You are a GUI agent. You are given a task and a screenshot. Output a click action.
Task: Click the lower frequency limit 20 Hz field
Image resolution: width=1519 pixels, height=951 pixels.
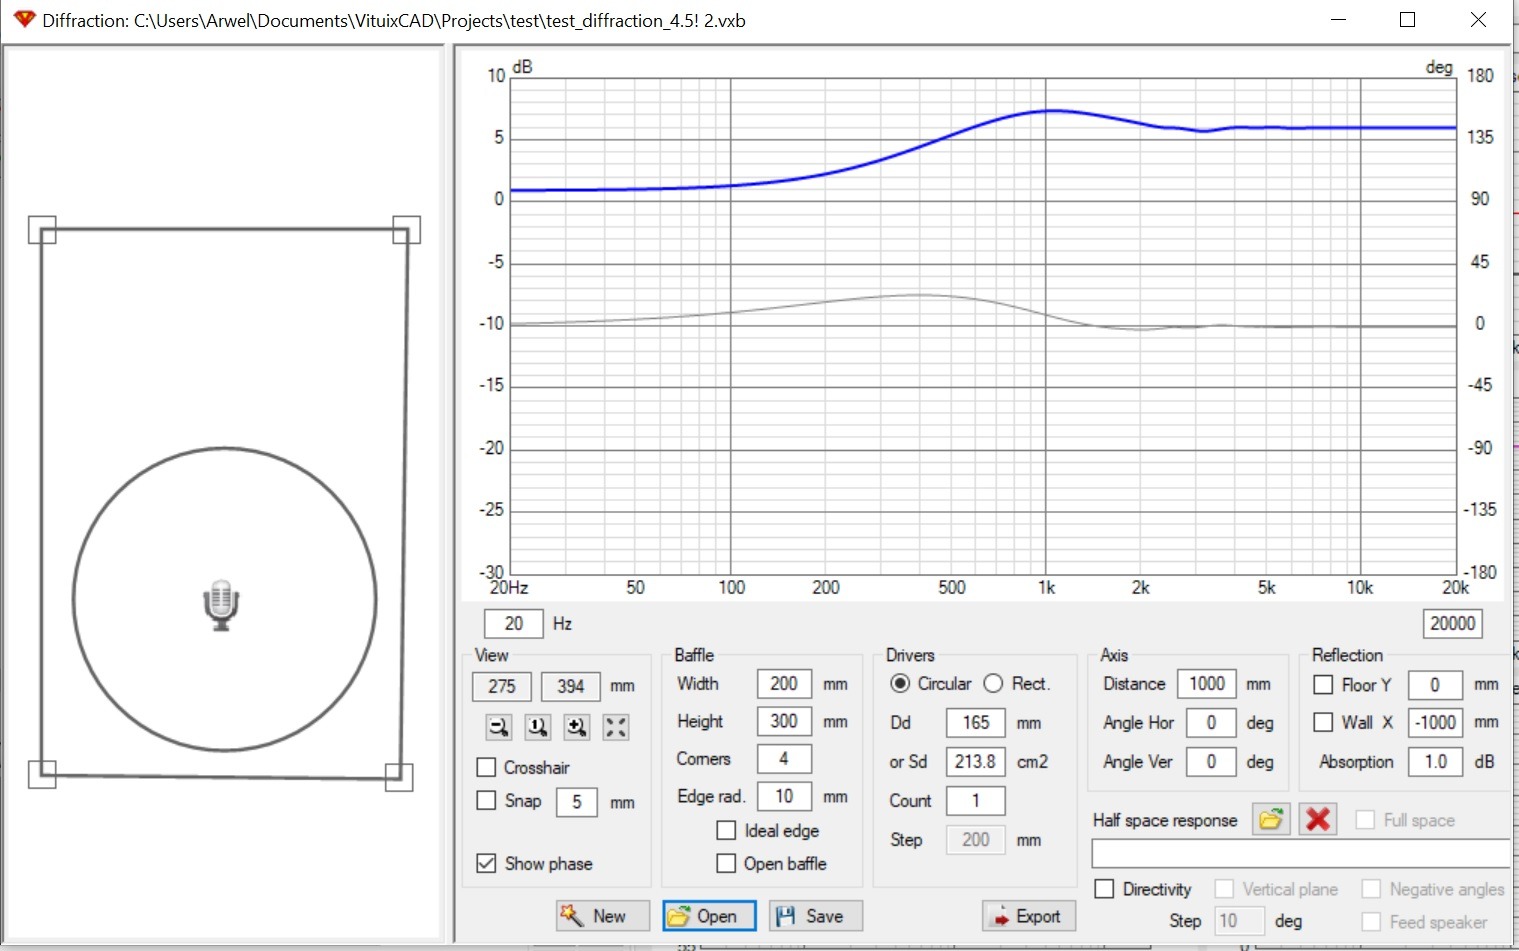514,624
